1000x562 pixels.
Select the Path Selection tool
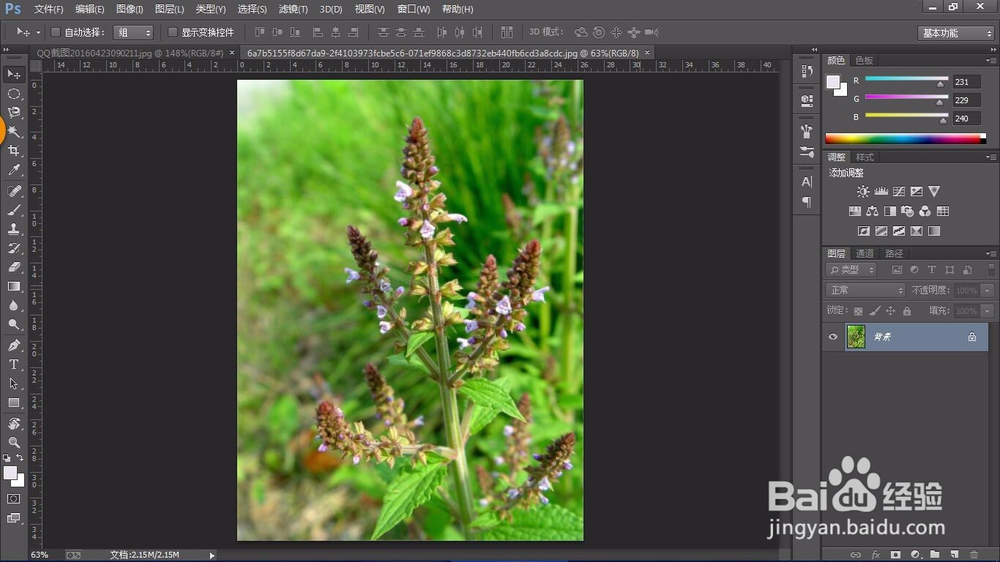(13, 383)
